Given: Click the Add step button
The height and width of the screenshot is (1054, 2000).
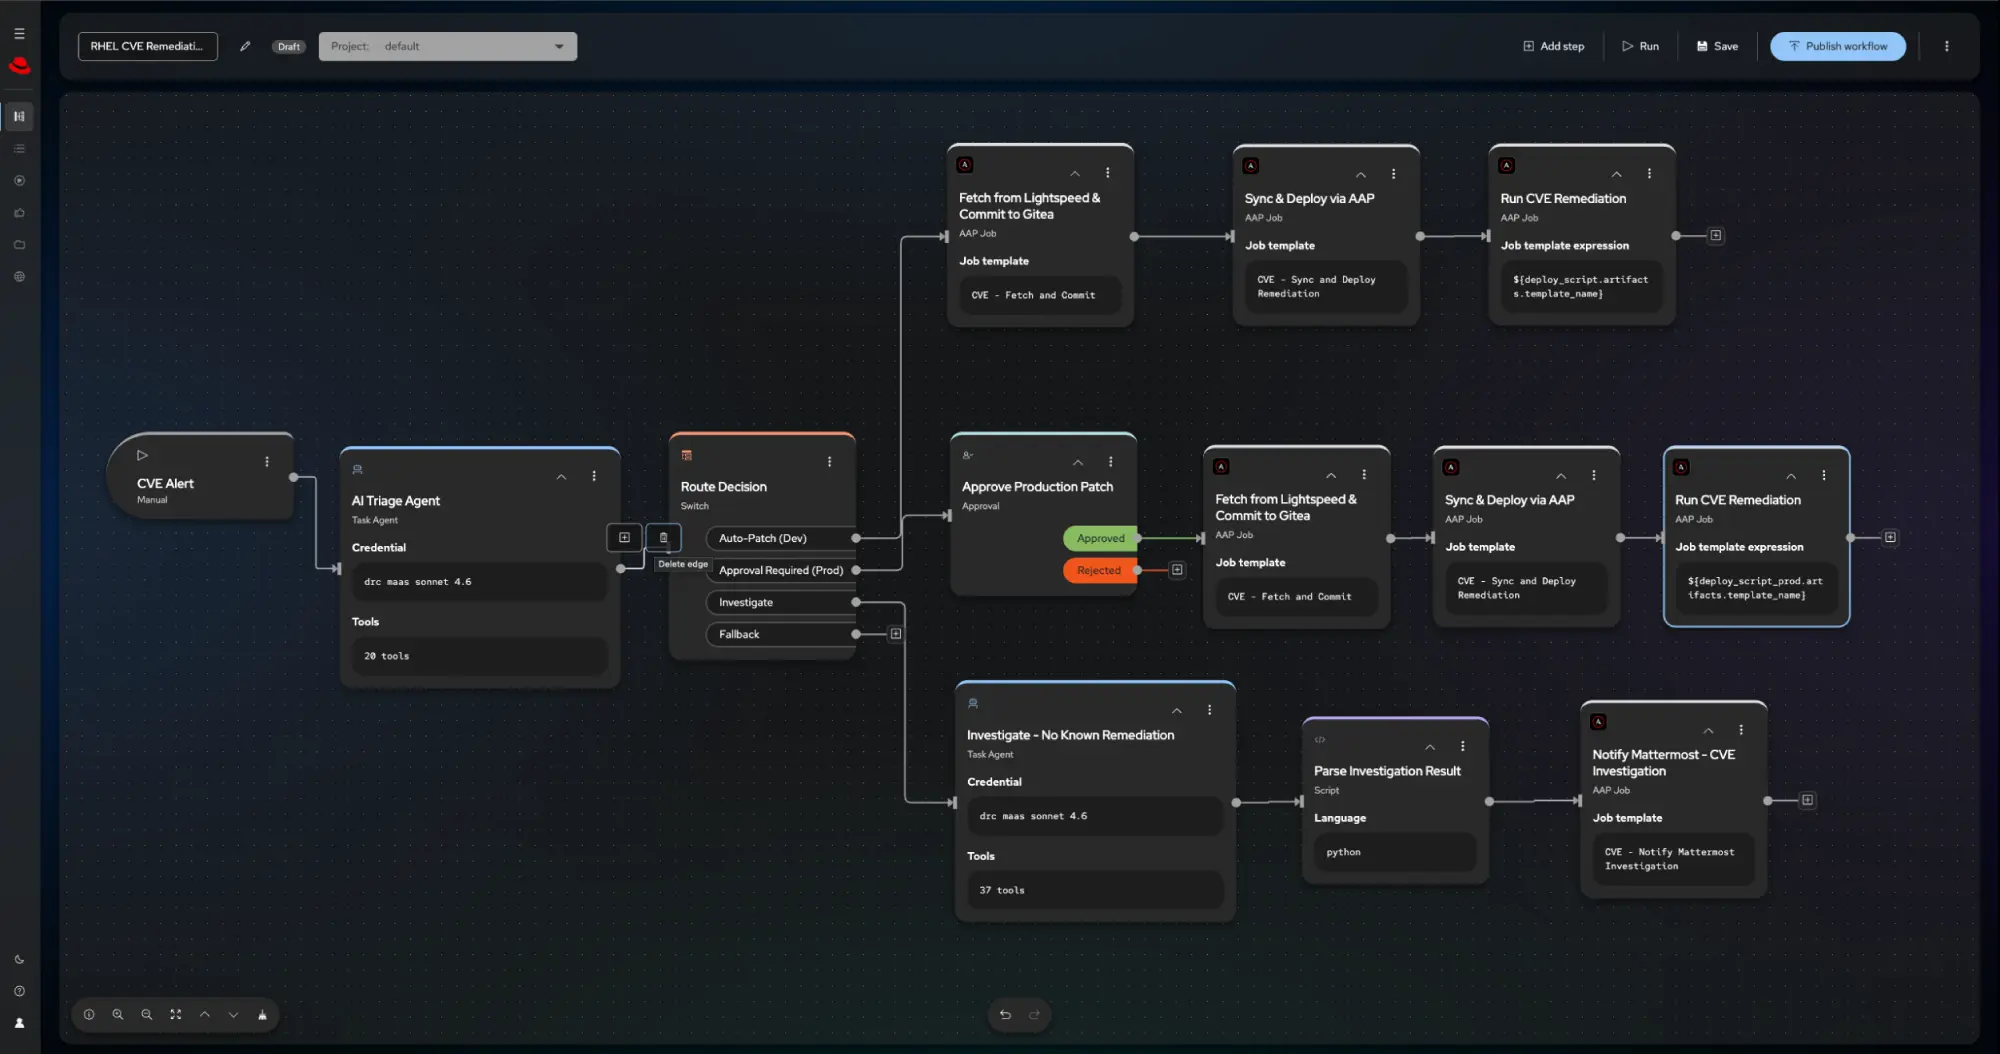Looking at the screenshot, I should coord(1553,46).
